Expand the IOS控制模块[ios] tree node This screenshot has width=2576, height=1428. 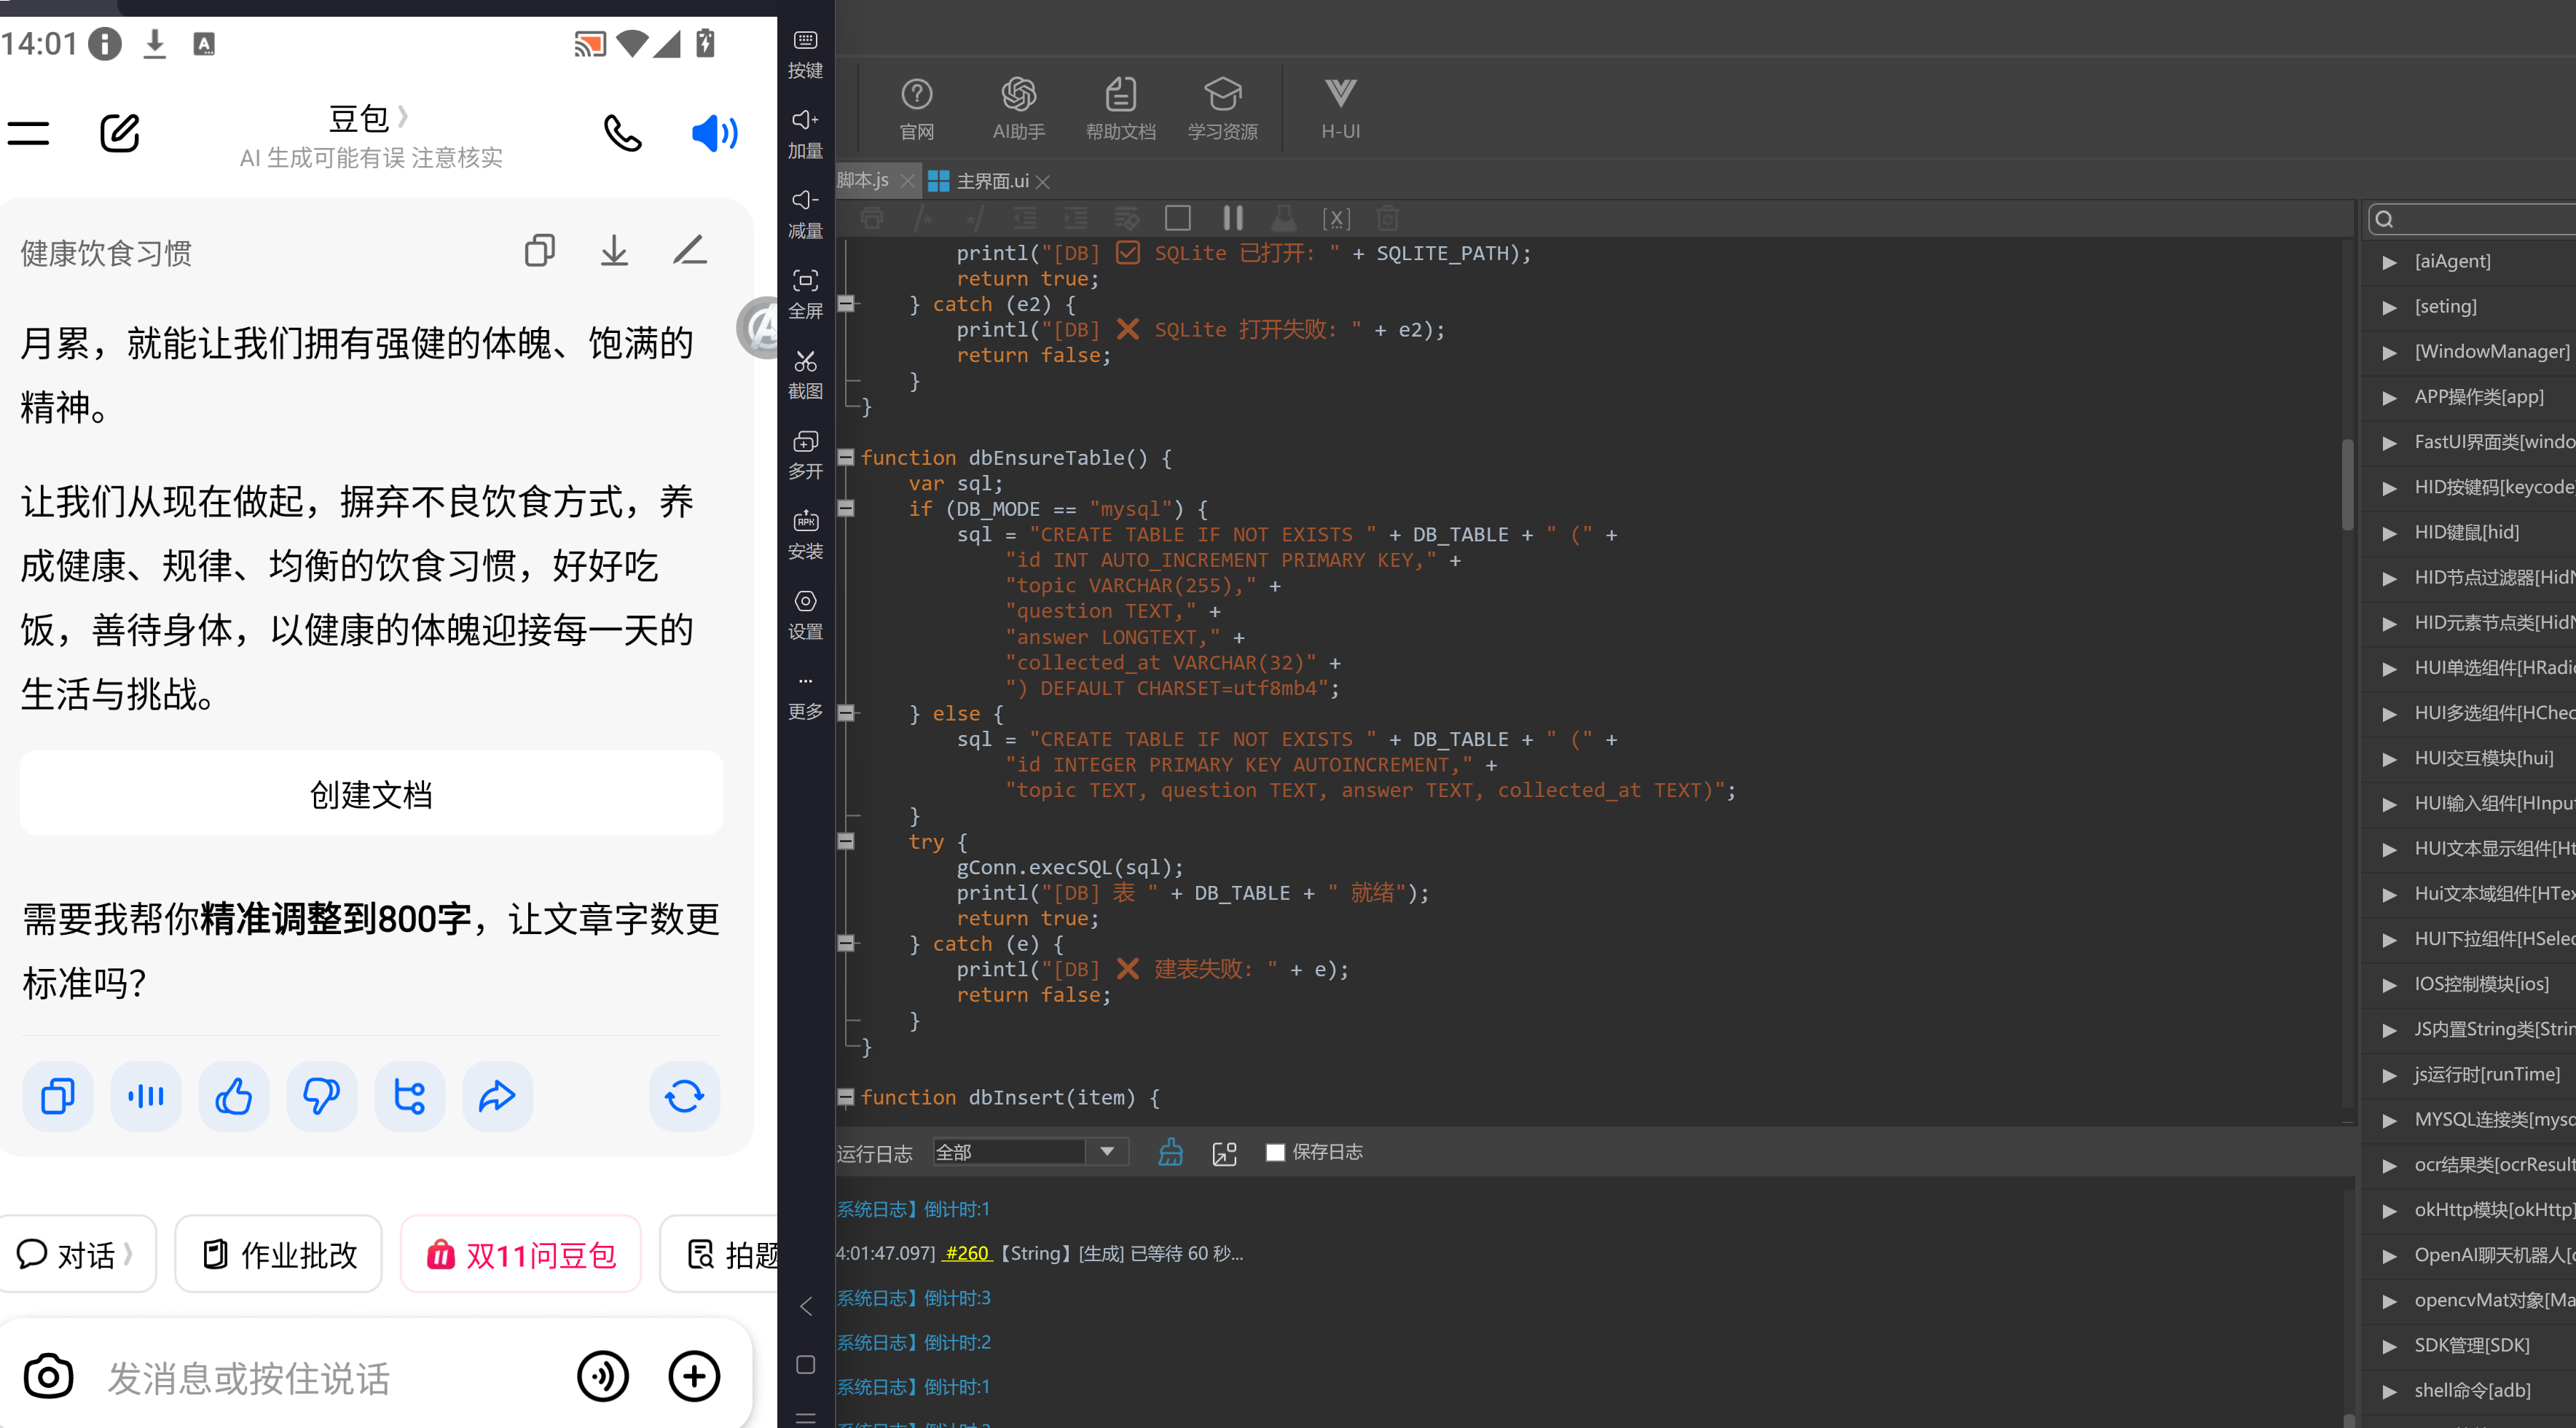[x=2389, y=984]
